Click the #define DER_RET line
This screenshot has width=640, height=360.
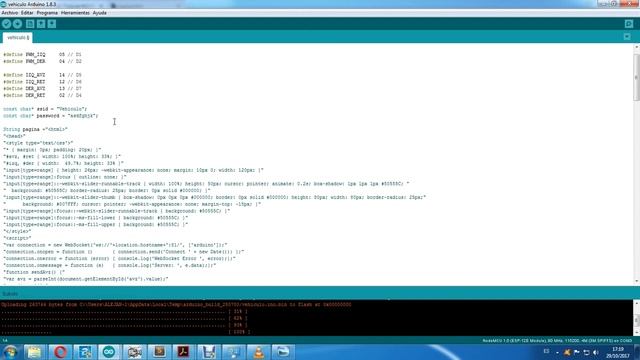(x=42, y=96)
